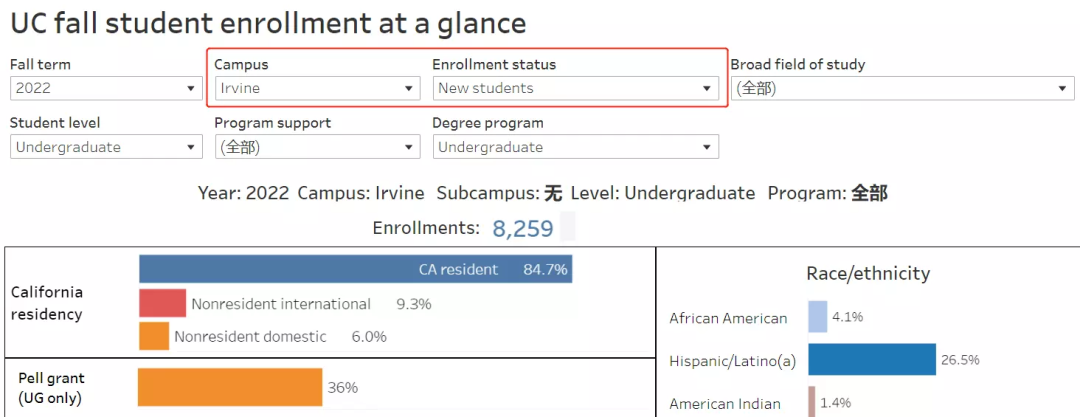1080x417 pixels.
Task: Expand the Campus dropdown showing Irvine
Action: 316,88
